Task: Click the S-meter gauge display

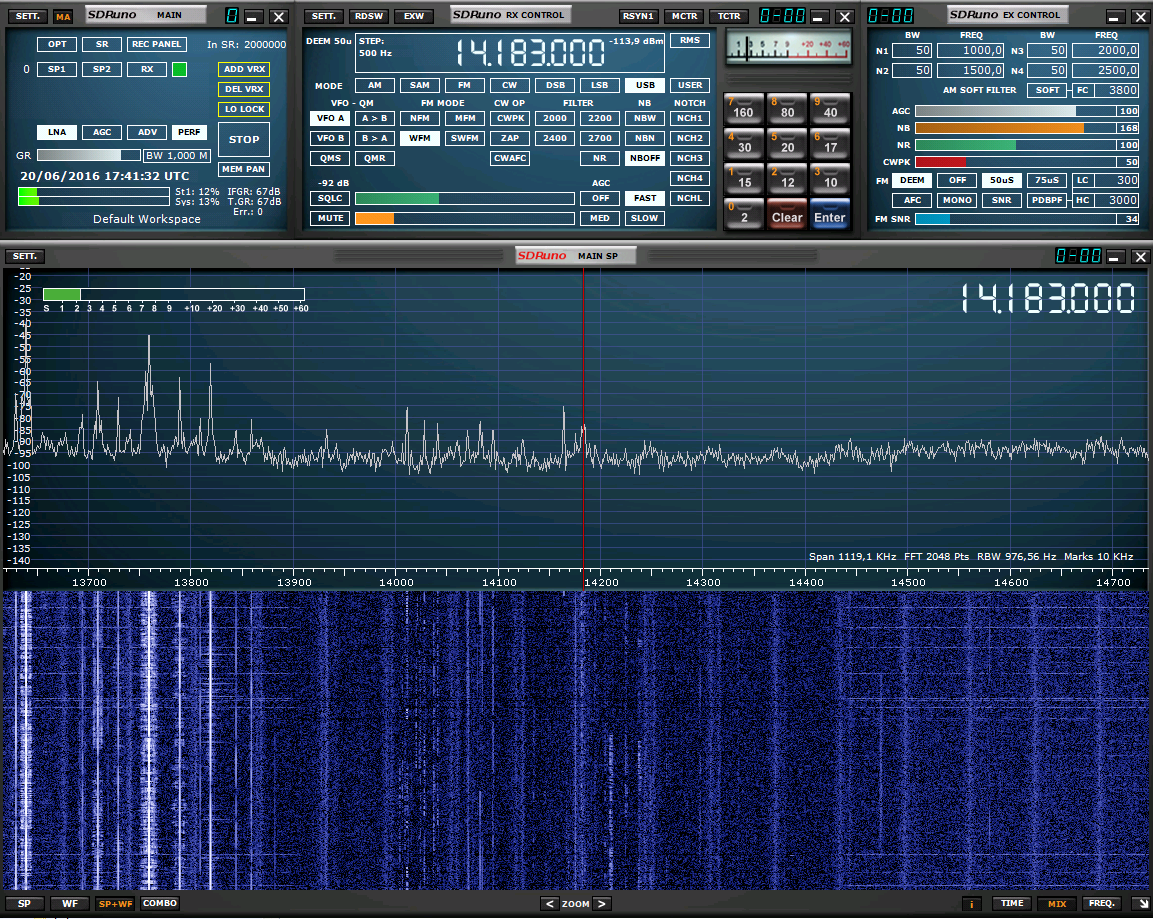Action: (x=788, y=47)
